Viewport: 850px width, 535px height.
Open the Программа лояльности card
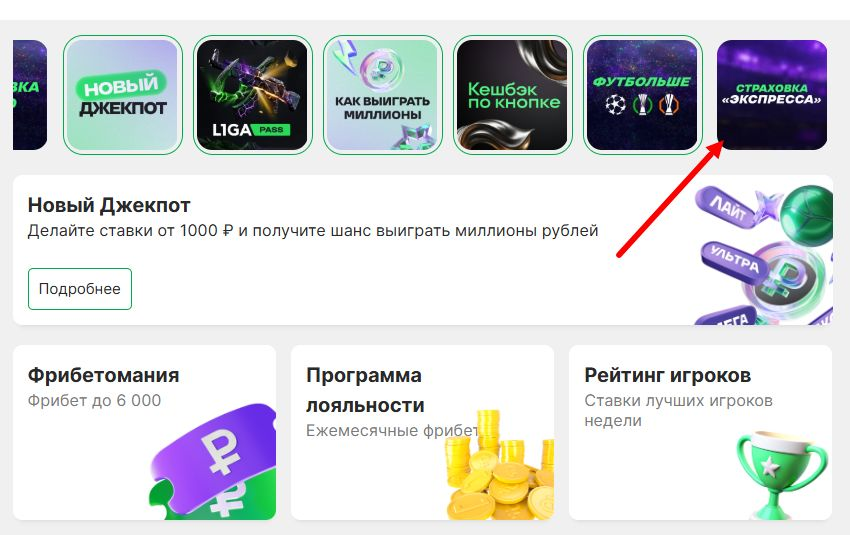[422, 432]
